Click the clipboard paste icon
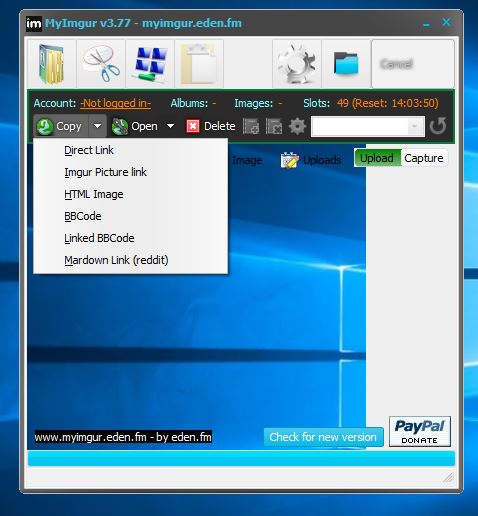 click(x=199, y=64)
